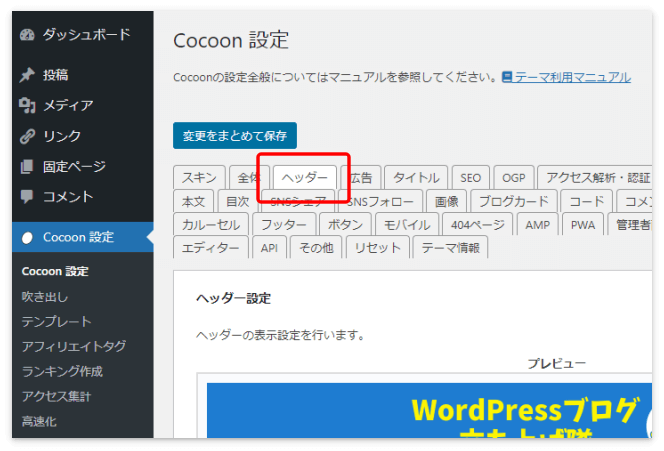664x451 pixels.
Task: Click the circle icon beside Cocoon 設定
Action: pyautogui.click(x=27, y=238)
